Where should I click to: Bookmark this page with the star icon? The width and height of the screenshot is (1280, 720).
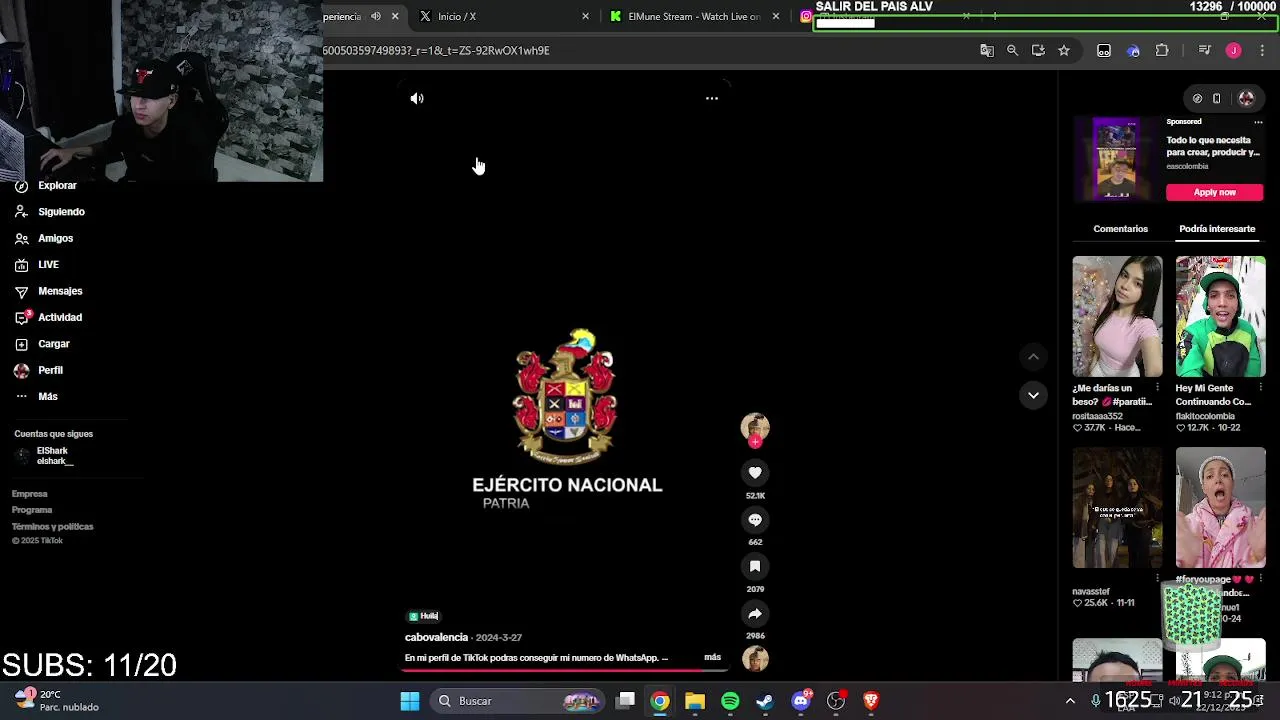pyautogui.click(x=1064, y=50)
